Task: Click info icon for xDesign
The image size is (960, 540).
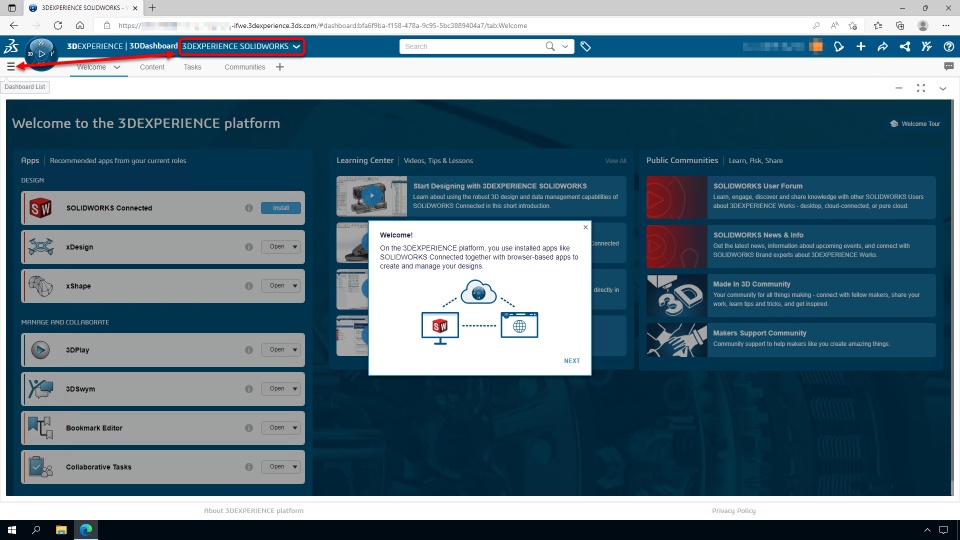Action: pyautogui.click(x=249, y=247)
